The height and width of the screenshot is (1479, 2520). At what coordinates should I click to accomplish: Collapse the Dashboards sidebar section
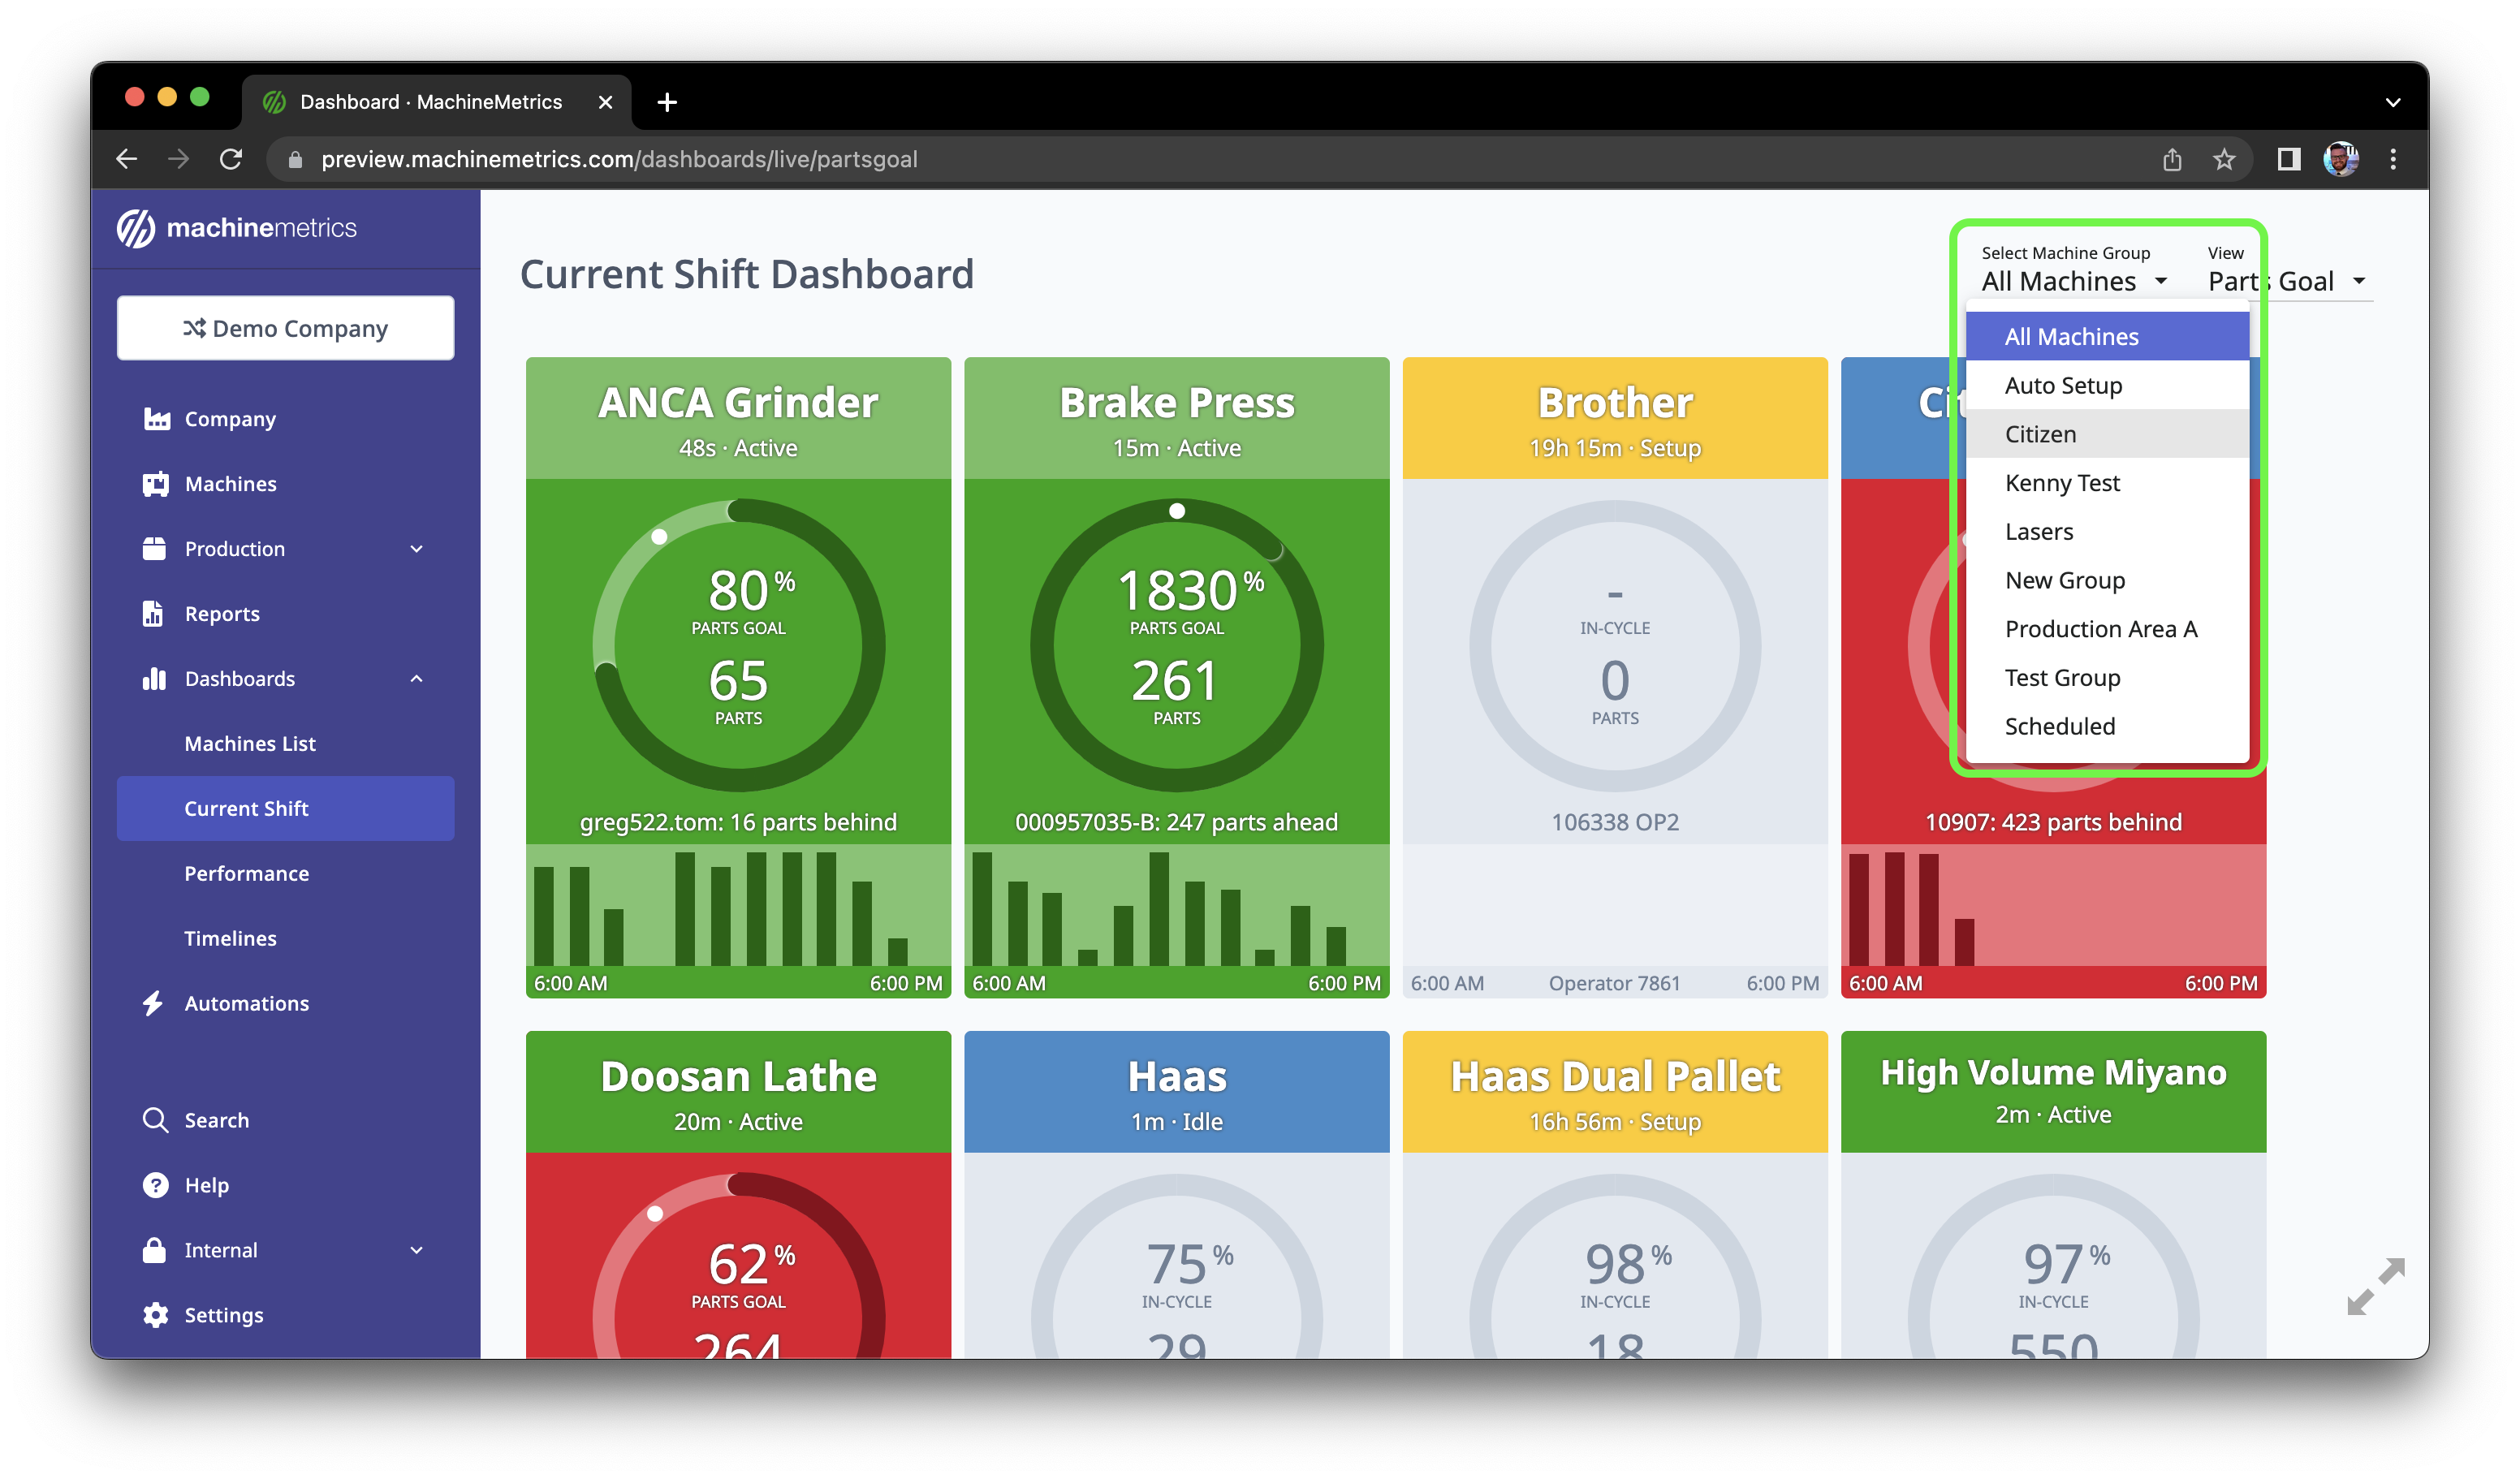pos(416,678)
